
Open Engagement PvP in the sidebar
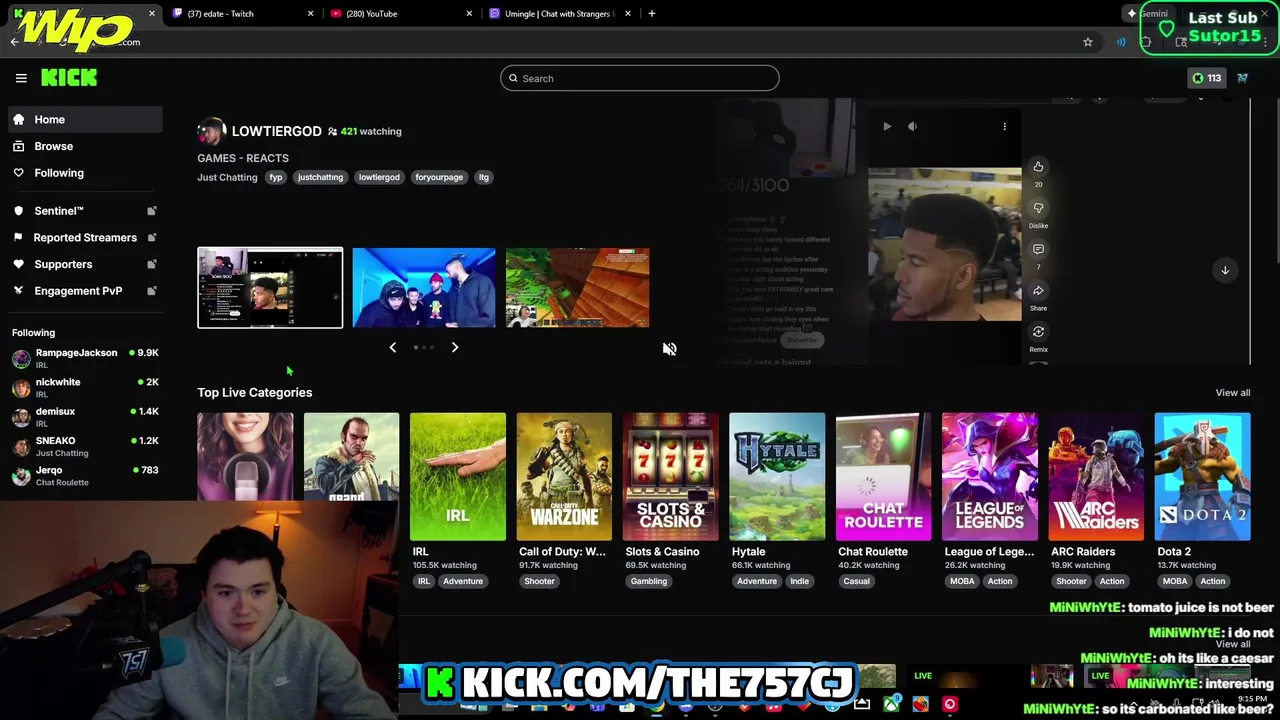coord(85,291)
